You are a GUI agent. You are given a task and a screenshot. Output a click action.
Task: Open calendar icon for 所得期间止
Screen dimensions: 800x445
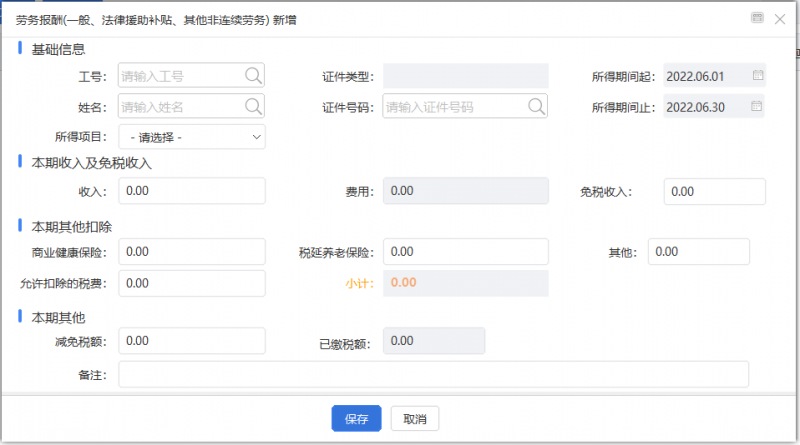coord(757,106)
